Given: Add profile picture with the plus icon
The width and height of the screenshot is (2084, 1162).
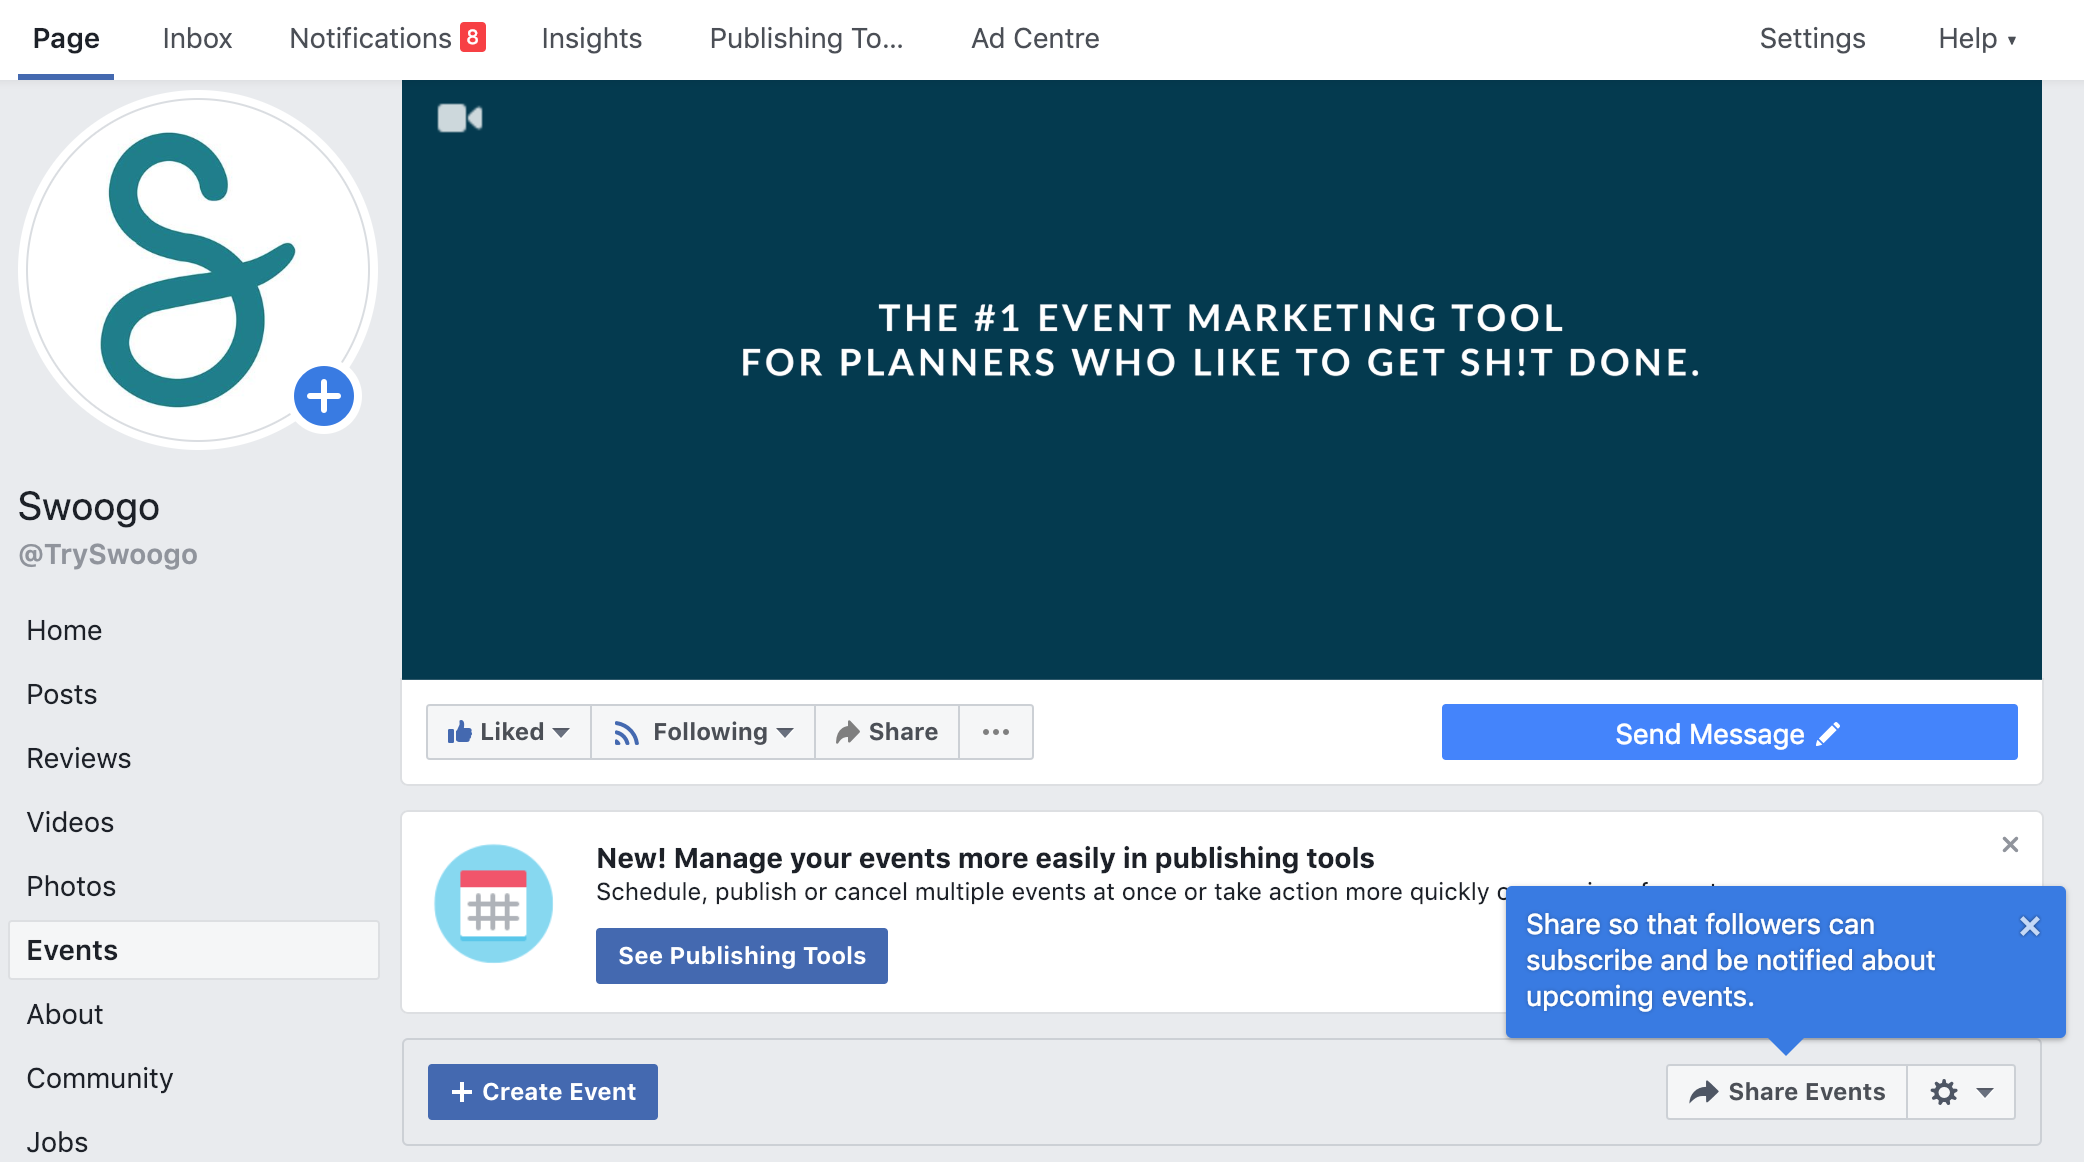Looking at the screenshot, I should [324, 396].
